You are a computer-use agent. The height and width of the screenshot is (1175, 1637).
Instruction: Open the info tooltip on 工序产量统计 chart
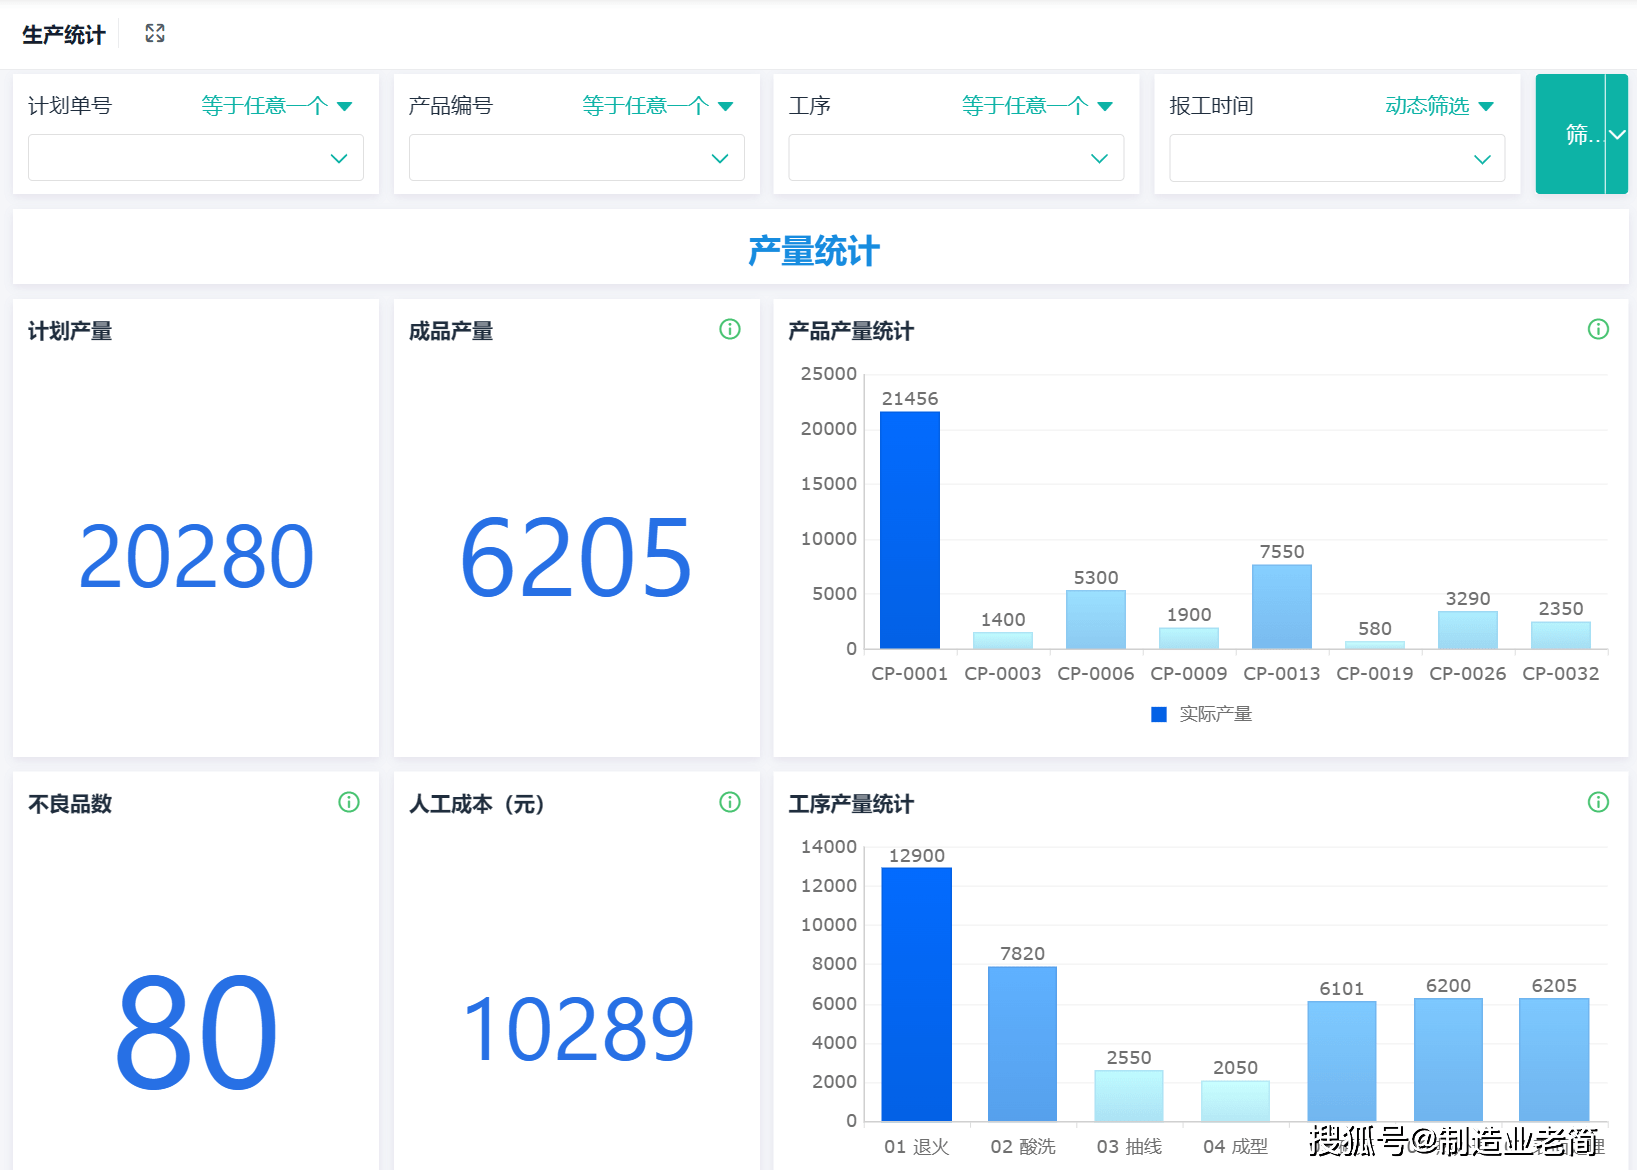click(1598, 802)
